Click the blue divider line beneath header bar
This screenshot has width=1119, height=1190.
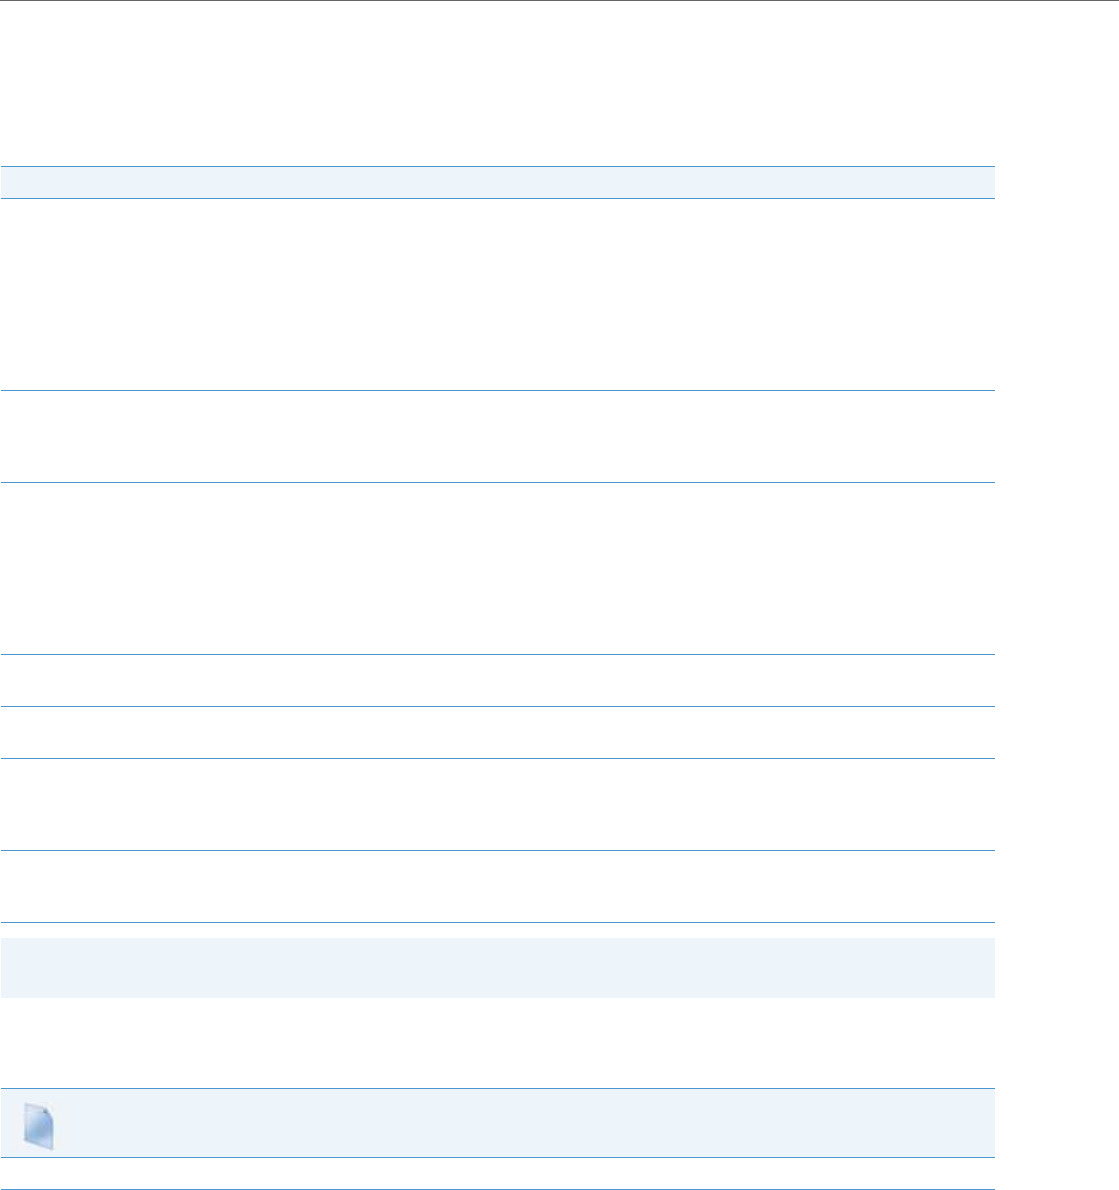click(497, 199)
